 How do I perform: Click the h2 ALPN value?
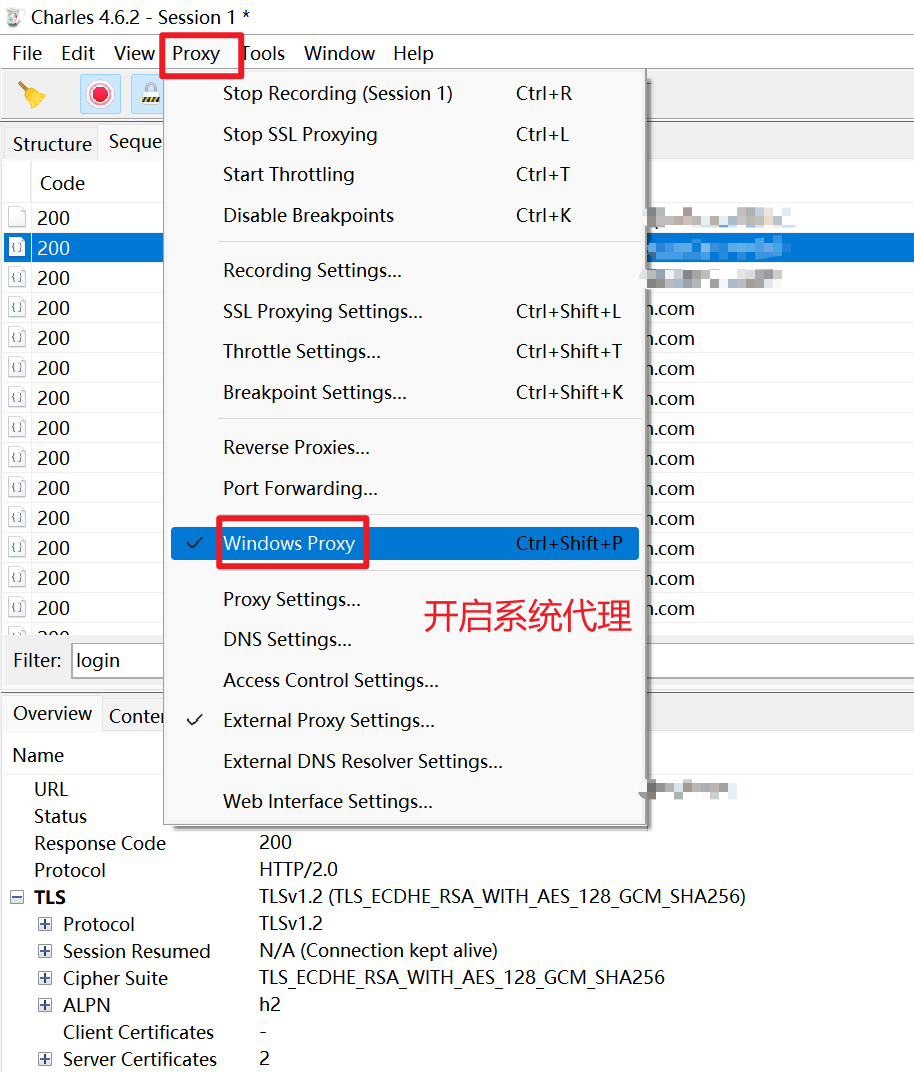(x=269, y=1004)
